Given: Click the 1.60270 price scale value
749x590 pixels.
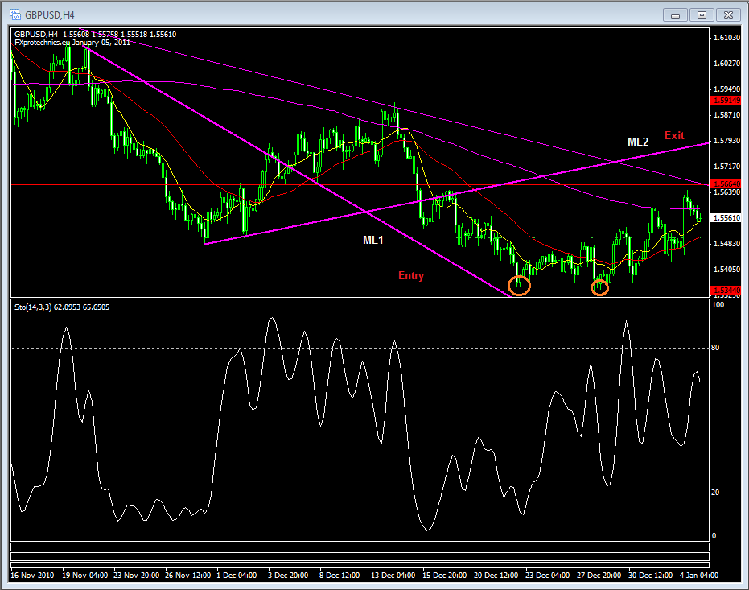Looking at the screenshot, I should point(727,63).
